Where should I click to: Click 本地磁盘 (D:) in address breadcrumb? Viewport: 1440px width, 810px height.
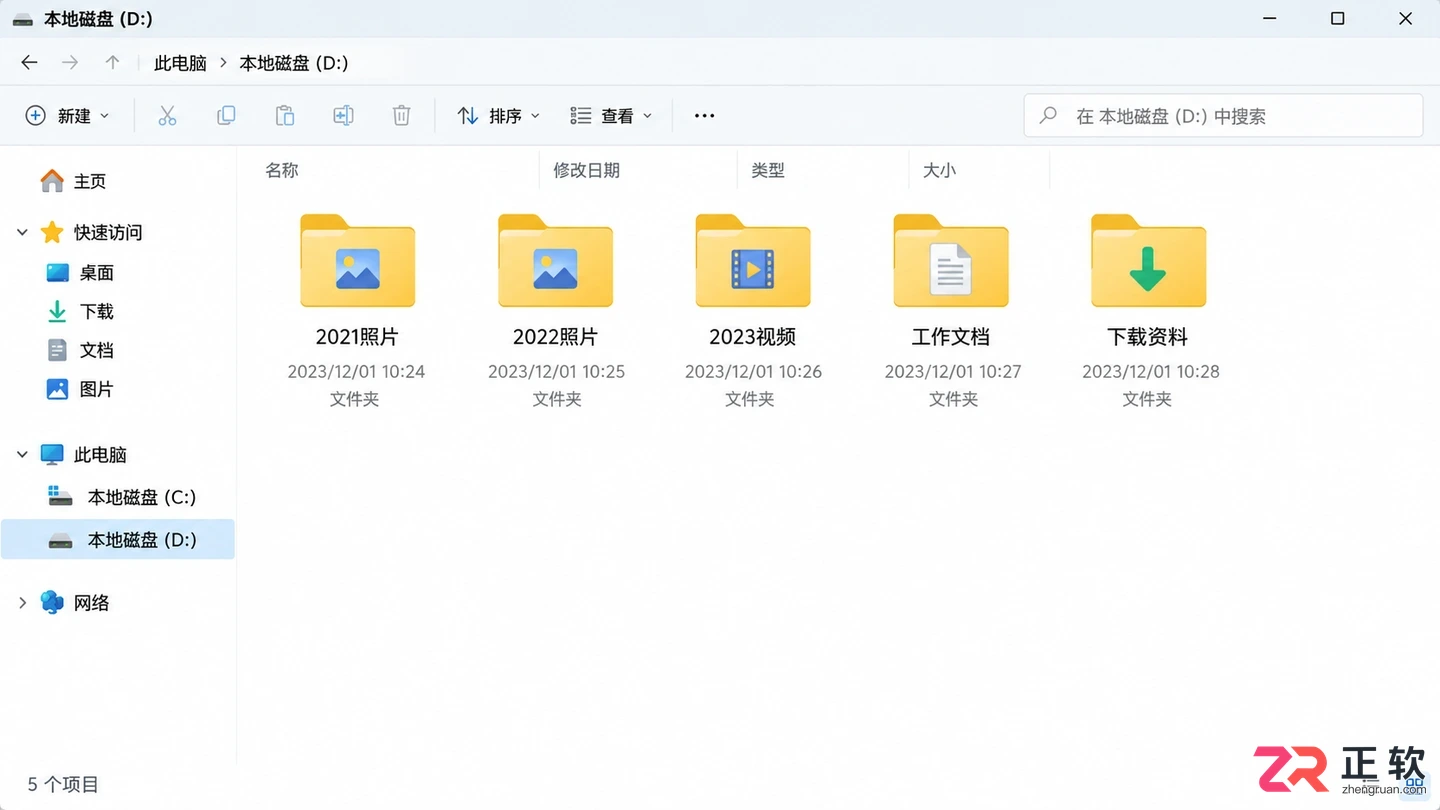tap(293, 63)
